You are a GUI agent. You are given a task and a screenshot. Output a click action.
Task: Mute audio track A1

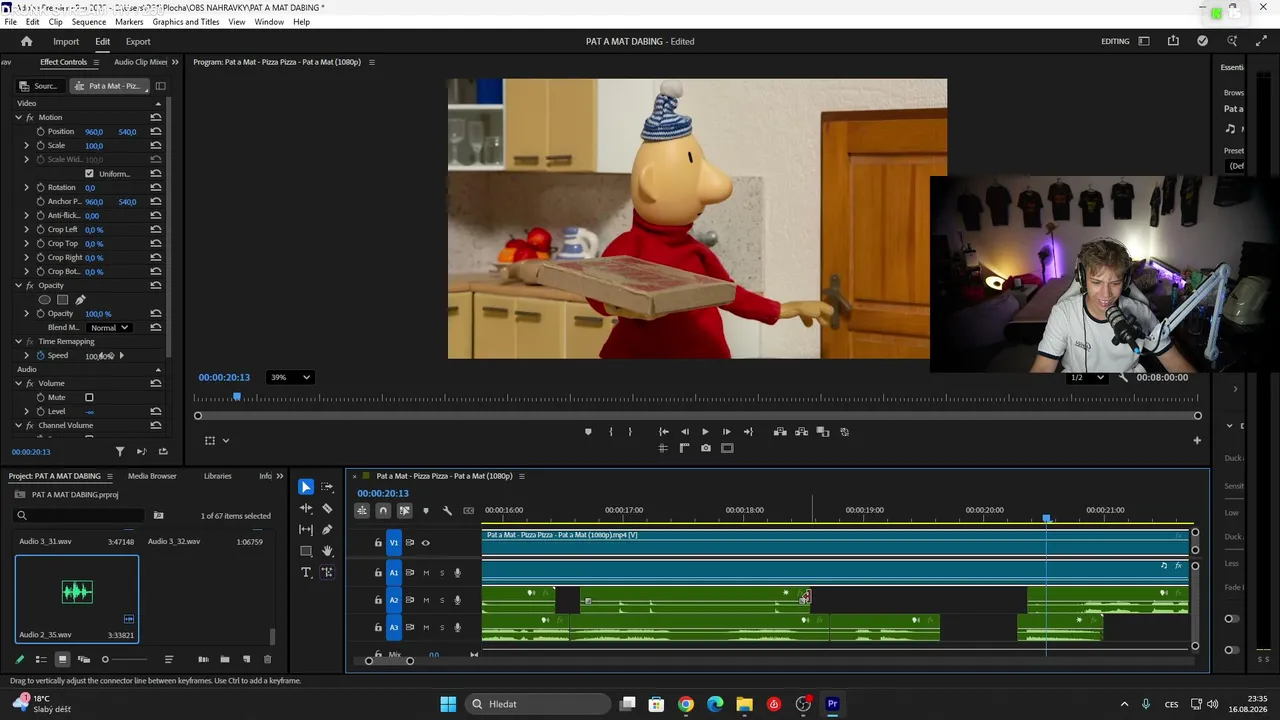426,573
